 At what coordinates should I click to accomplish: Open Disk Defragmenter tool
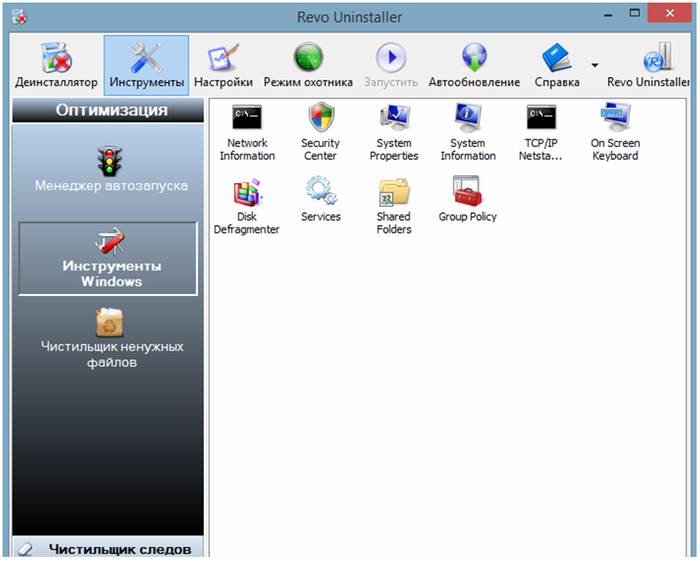(246, 194)
